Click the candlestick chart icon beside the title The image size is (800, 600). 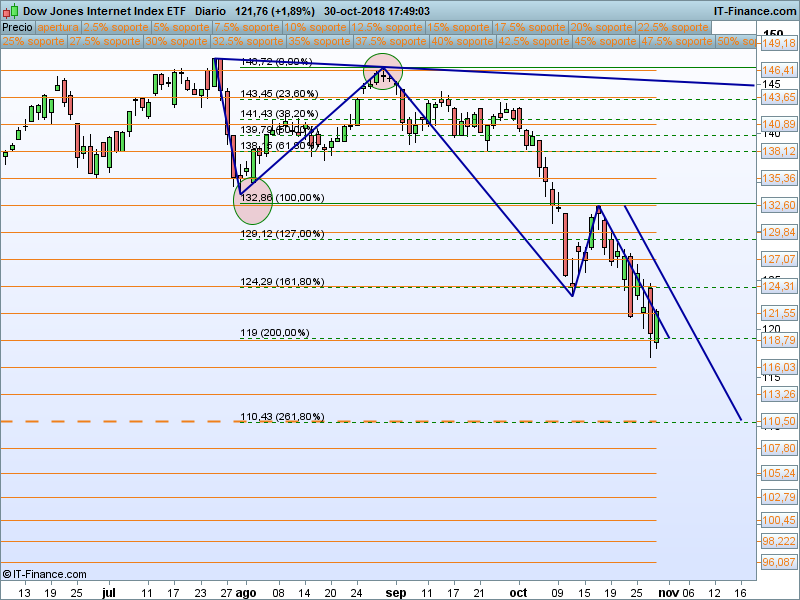coord(10,11)
